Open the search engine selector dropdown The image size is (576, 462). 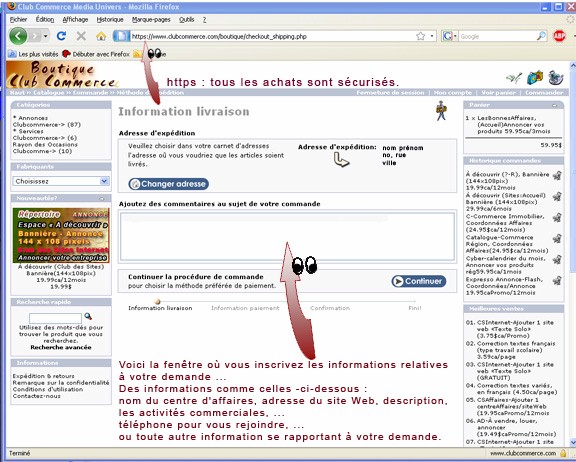(x=449, y=36)
